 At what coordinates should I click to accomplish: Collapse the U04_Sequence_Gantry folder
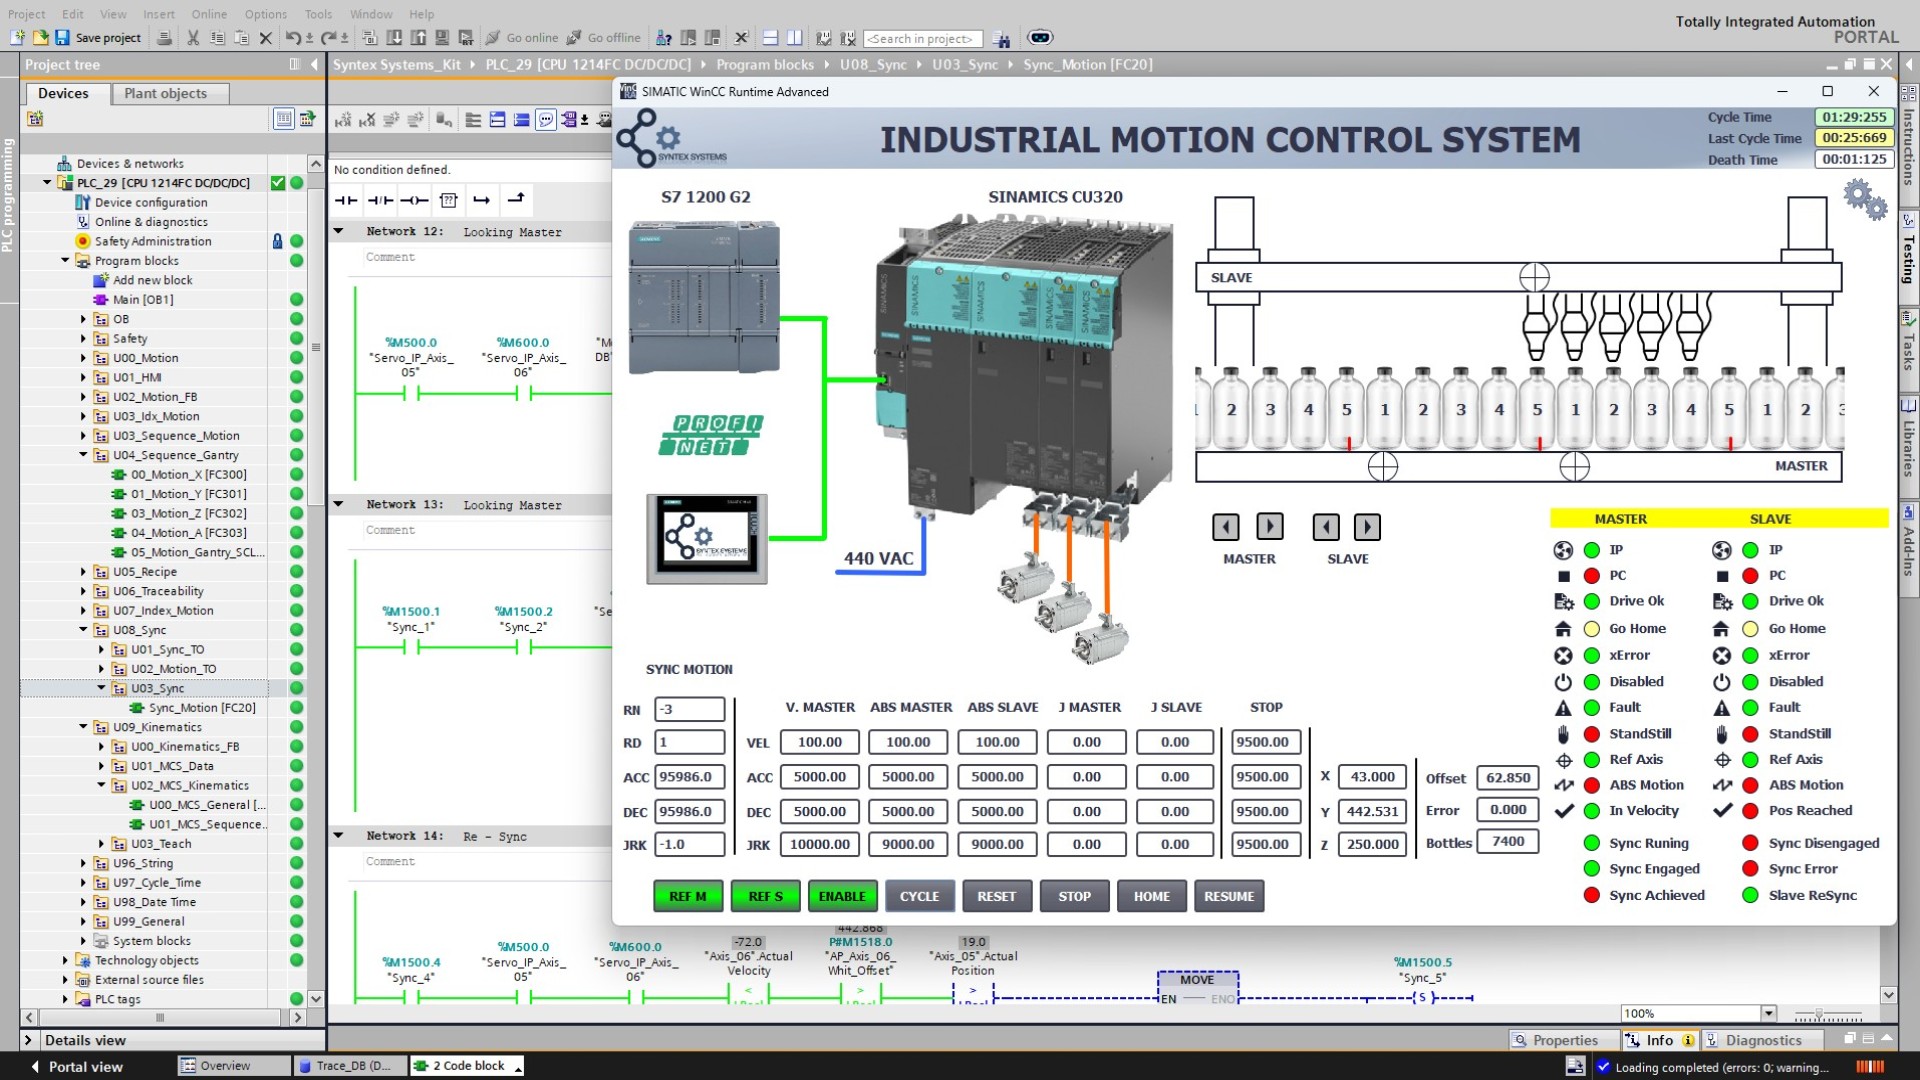coord(83,456)
